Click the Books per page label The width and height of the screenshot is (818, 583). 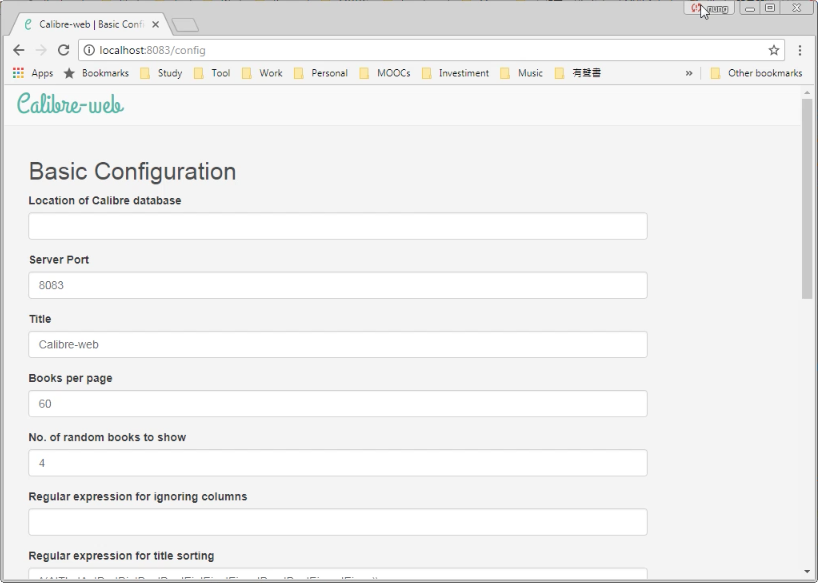70,378
